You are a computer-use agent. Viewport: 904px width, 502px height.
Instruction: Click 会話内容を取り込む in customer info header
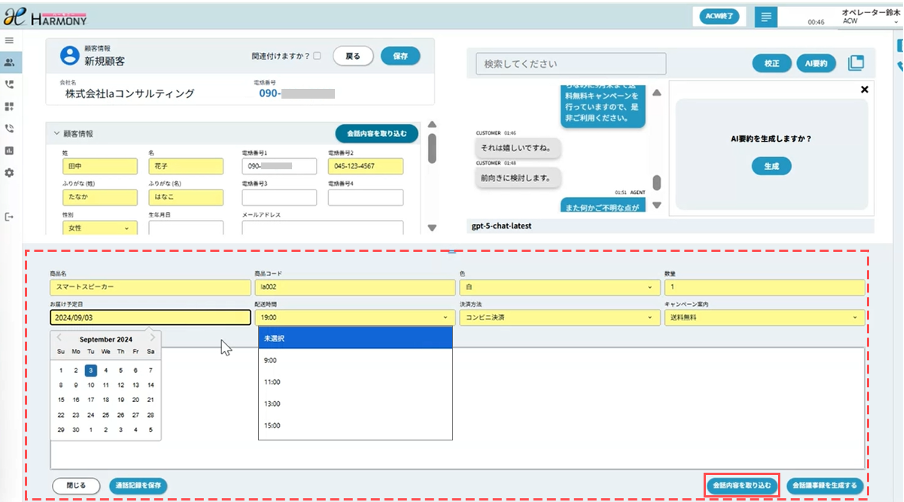coord(376,134)
